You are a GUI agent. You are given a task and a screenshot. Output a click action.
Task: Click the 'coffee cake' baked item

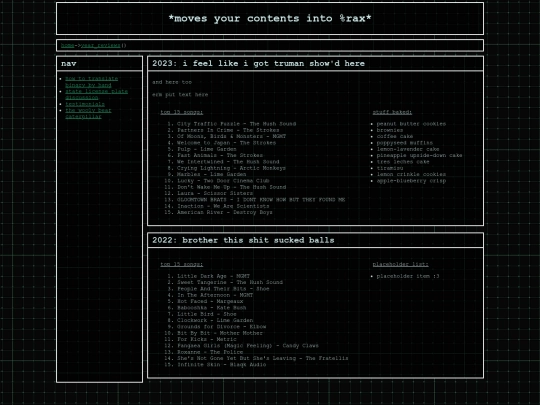[x=395, y=136]
